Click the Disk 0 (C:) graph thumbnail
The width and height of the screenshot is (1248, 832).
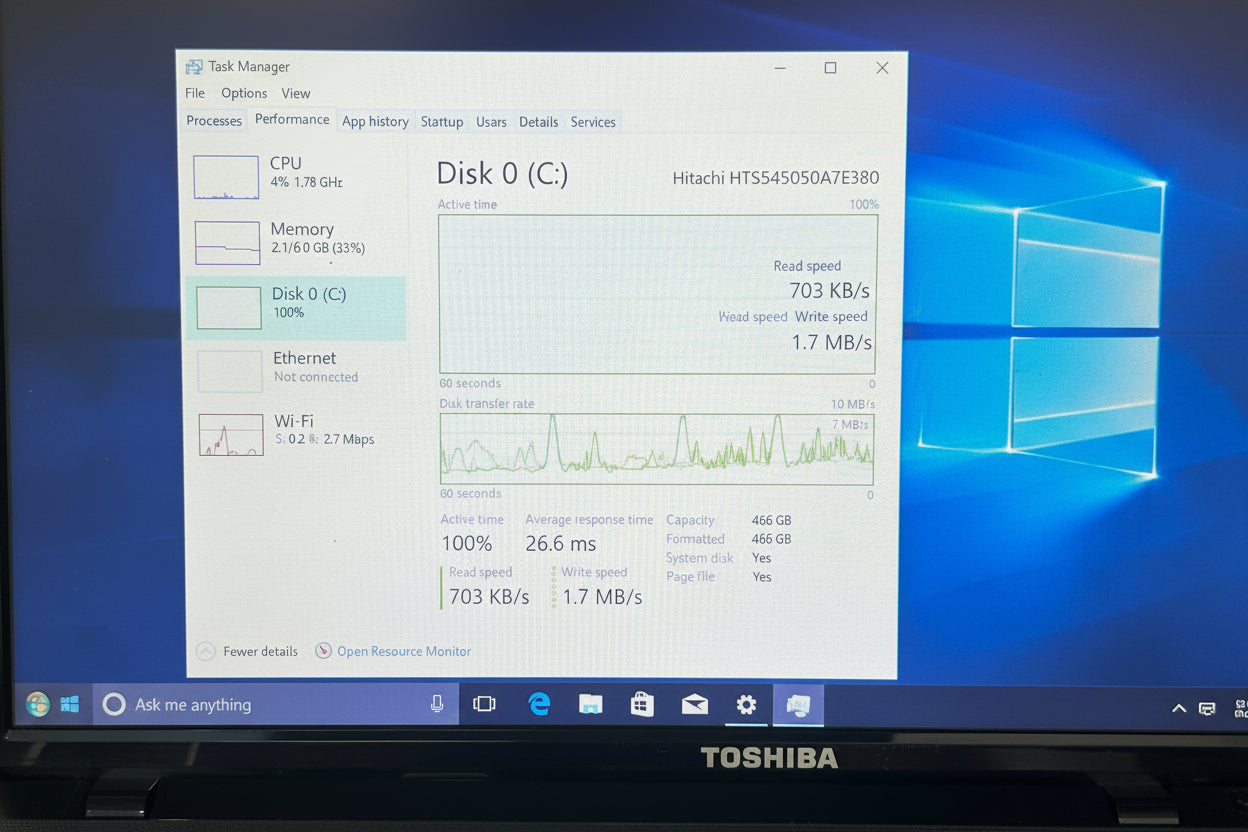click(228, 308)
